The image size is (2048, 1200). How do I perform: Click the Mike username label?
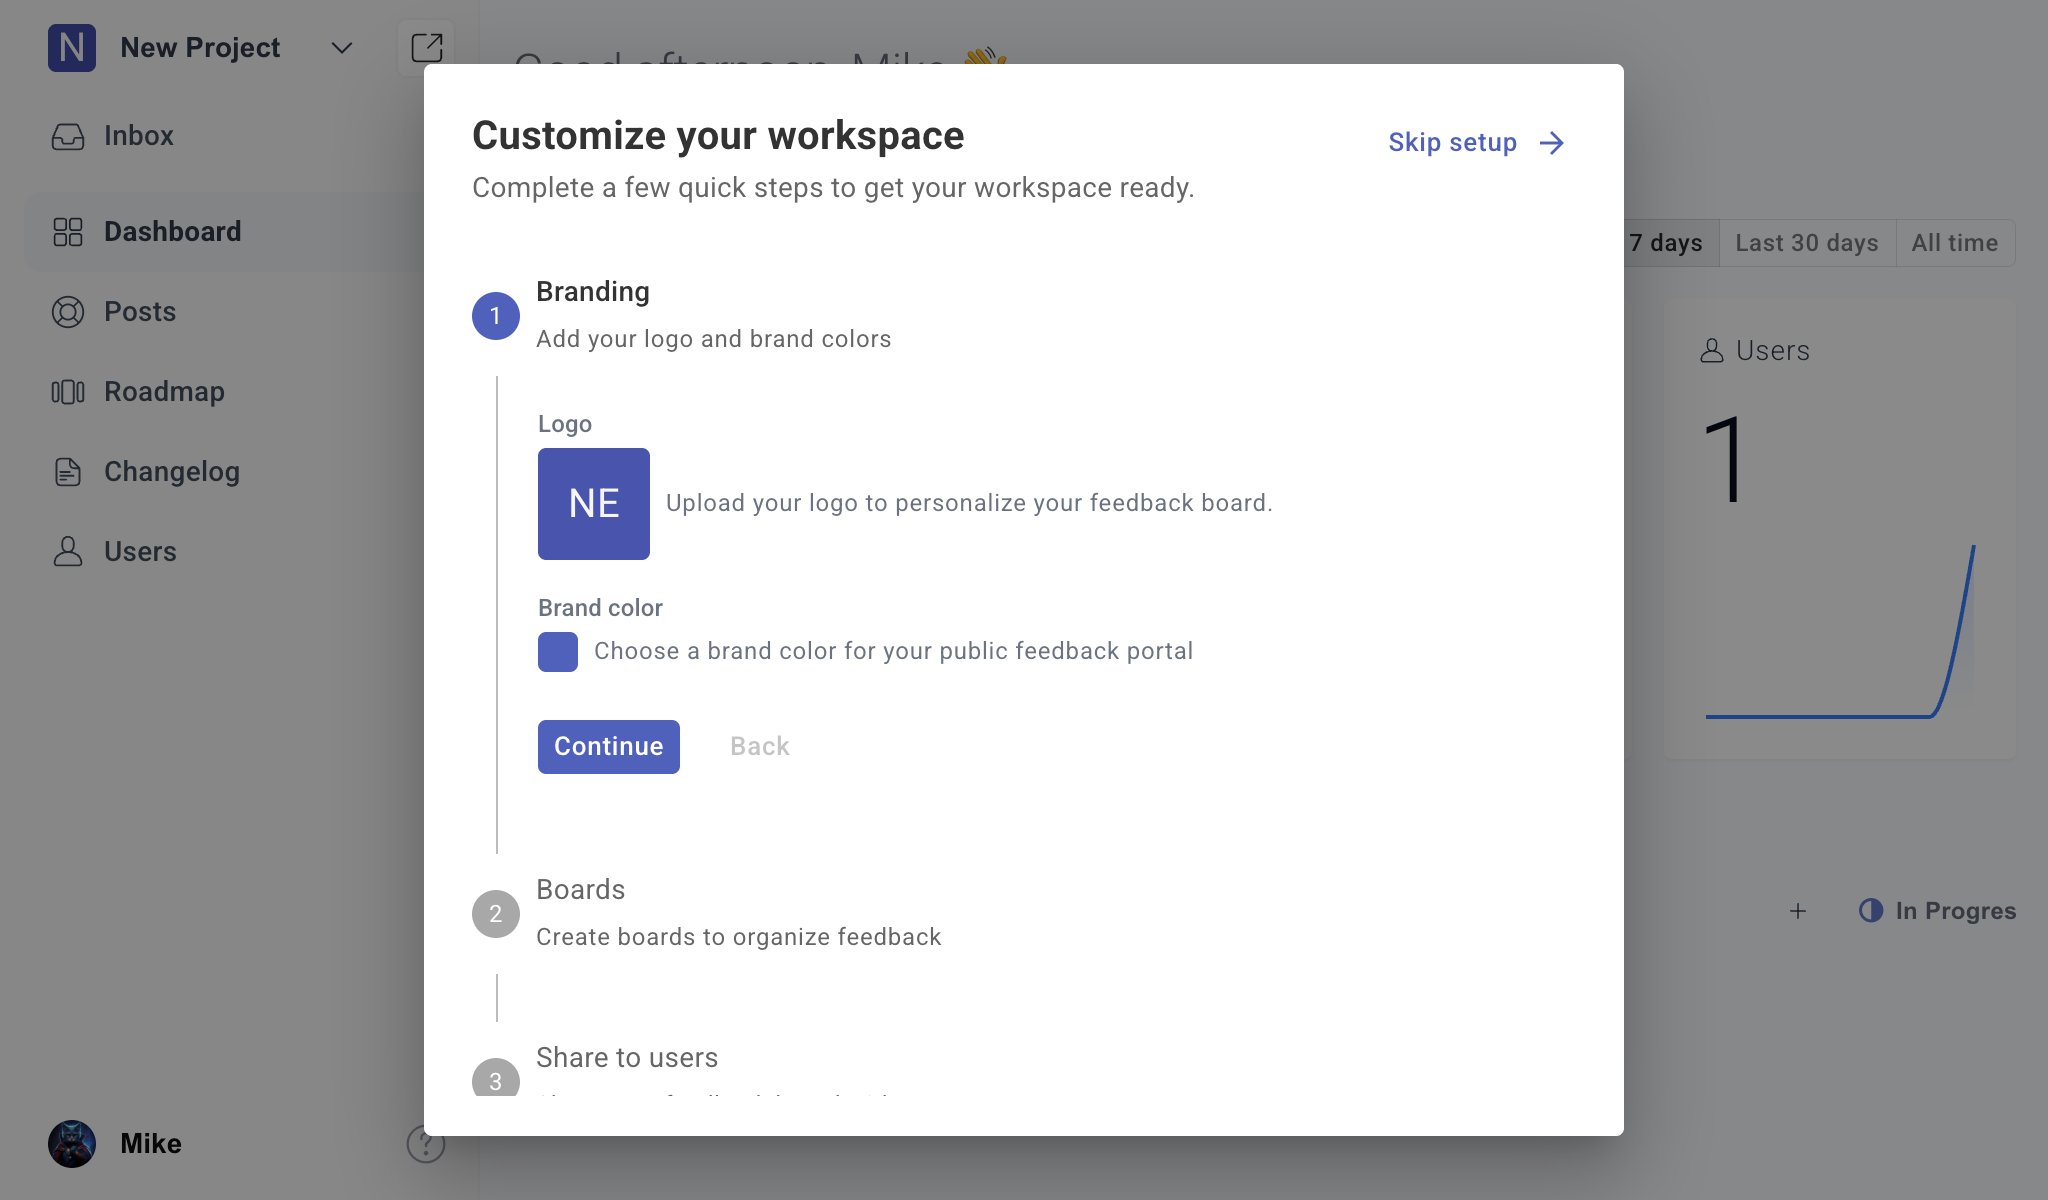tap(151, 1144)
